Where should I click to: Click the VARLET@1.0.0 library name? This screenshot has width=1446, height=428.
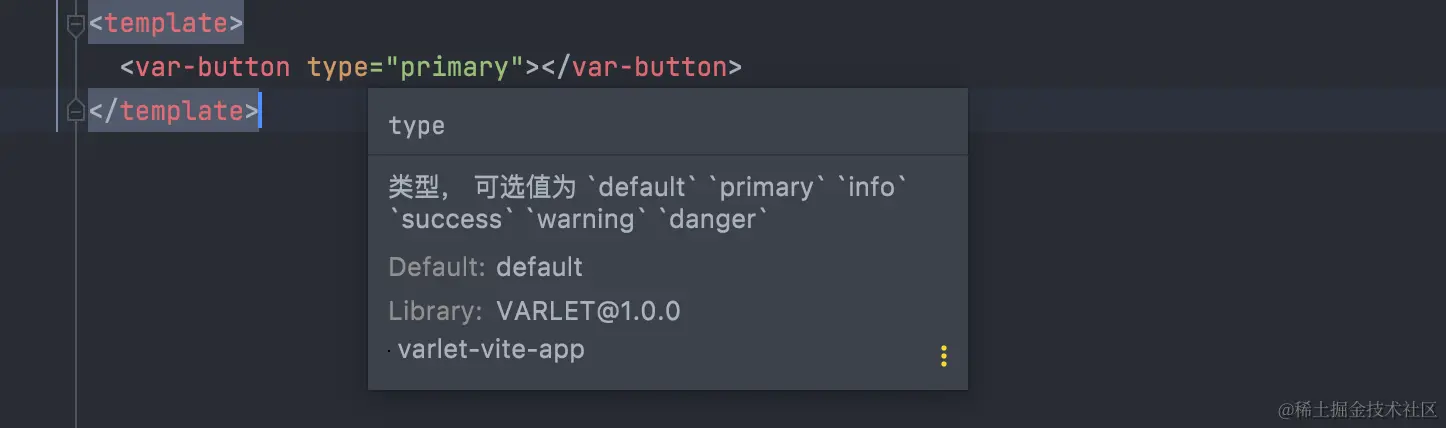pyautogui.click(x=588, y=311)
